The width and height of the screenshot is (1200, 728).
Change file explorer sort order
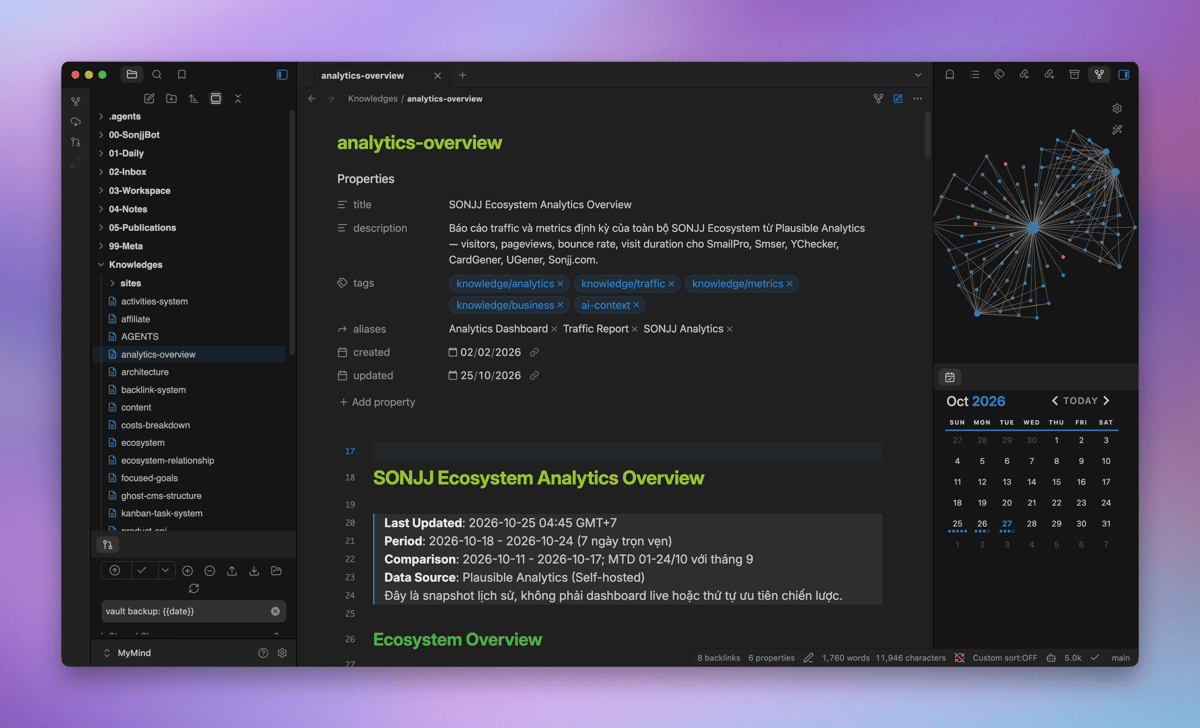click(193, 99)
